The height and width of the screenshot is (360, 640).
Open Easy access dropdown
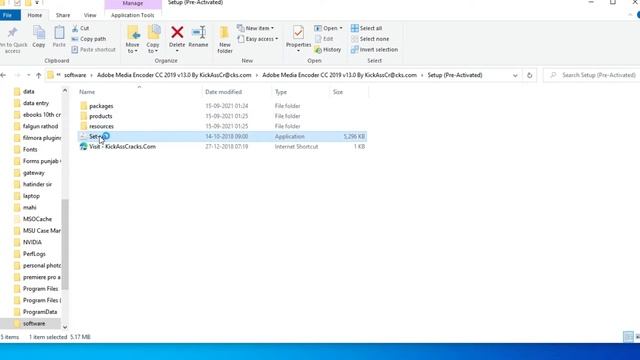click(x=258, y=39)
